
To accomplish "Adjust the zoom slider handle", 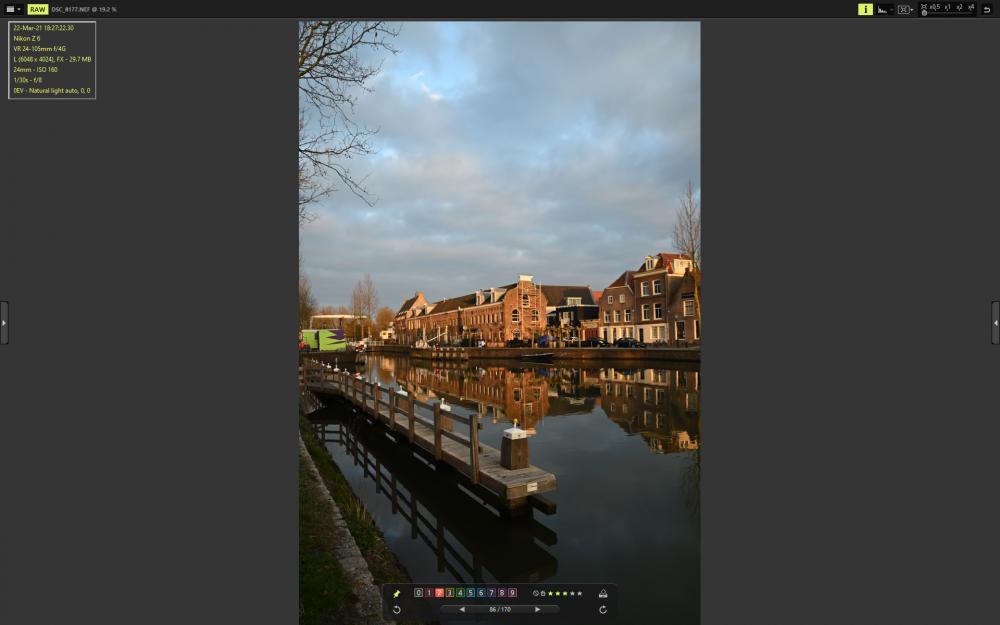I will point(924,13).
